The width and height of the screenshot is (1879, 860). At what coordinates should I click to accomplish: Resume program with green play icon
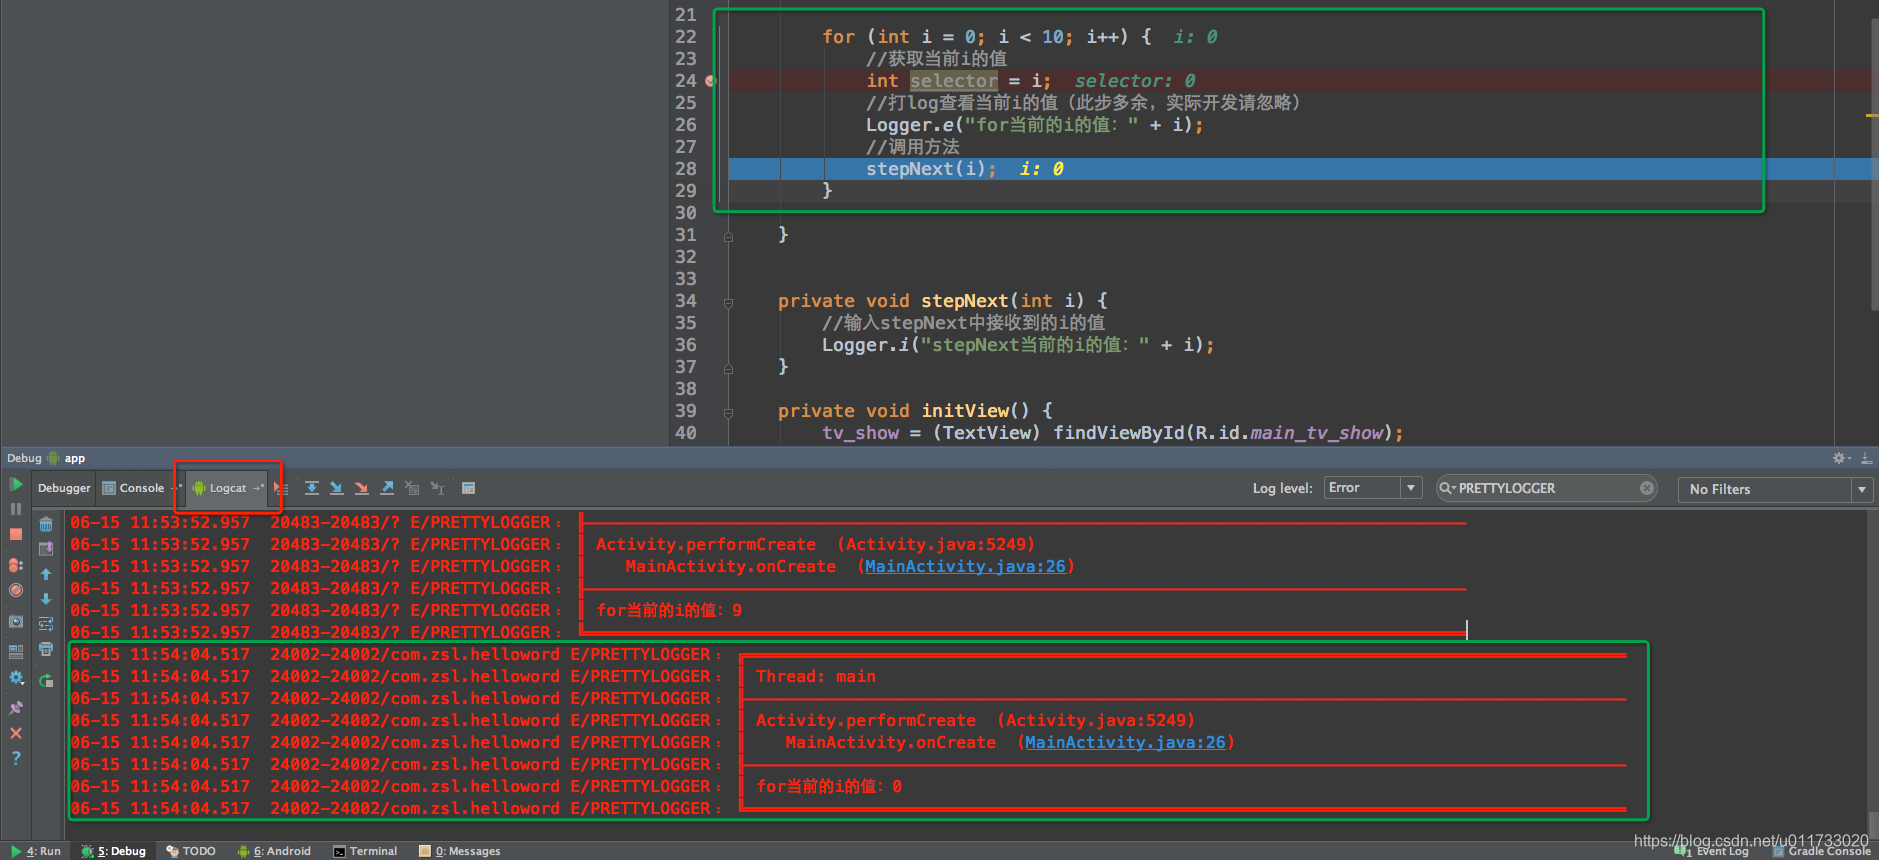[x=16, y=485]
